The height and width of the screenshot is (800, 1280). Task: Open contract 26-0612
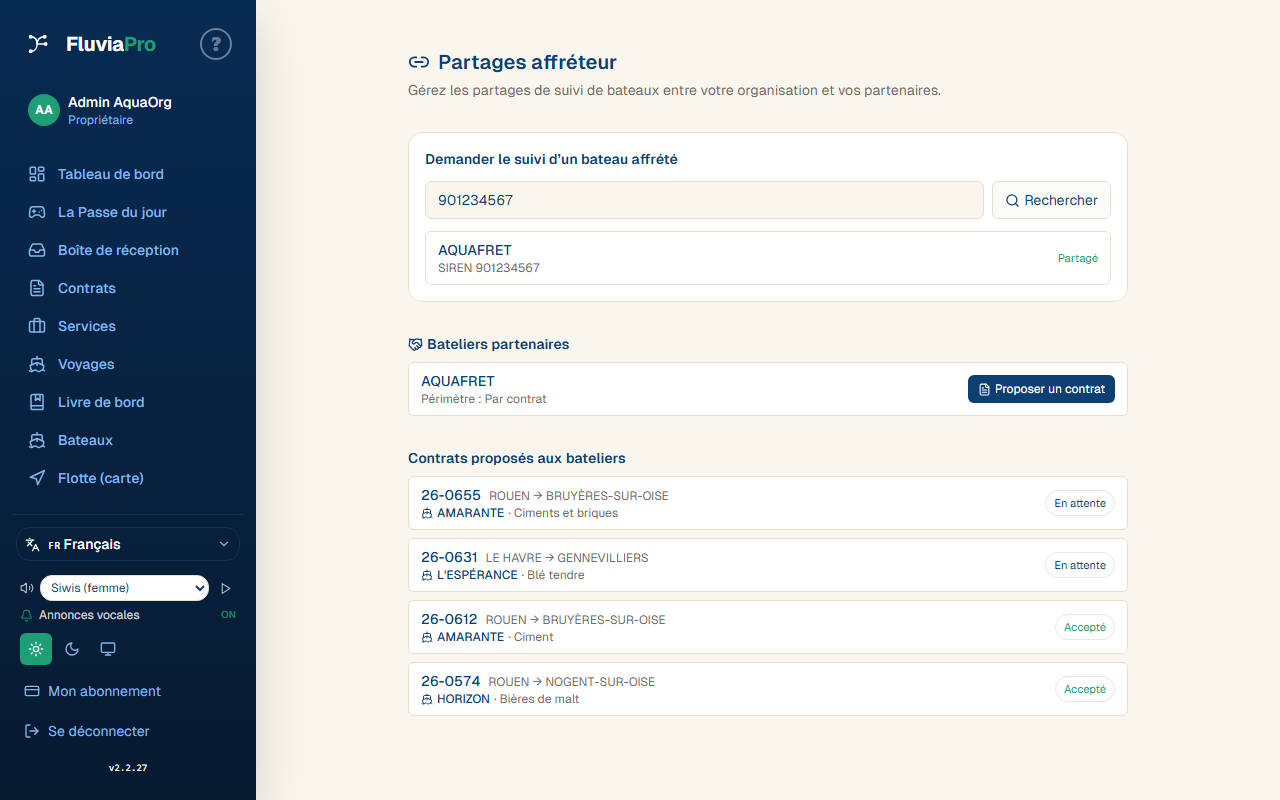point(767,627)
